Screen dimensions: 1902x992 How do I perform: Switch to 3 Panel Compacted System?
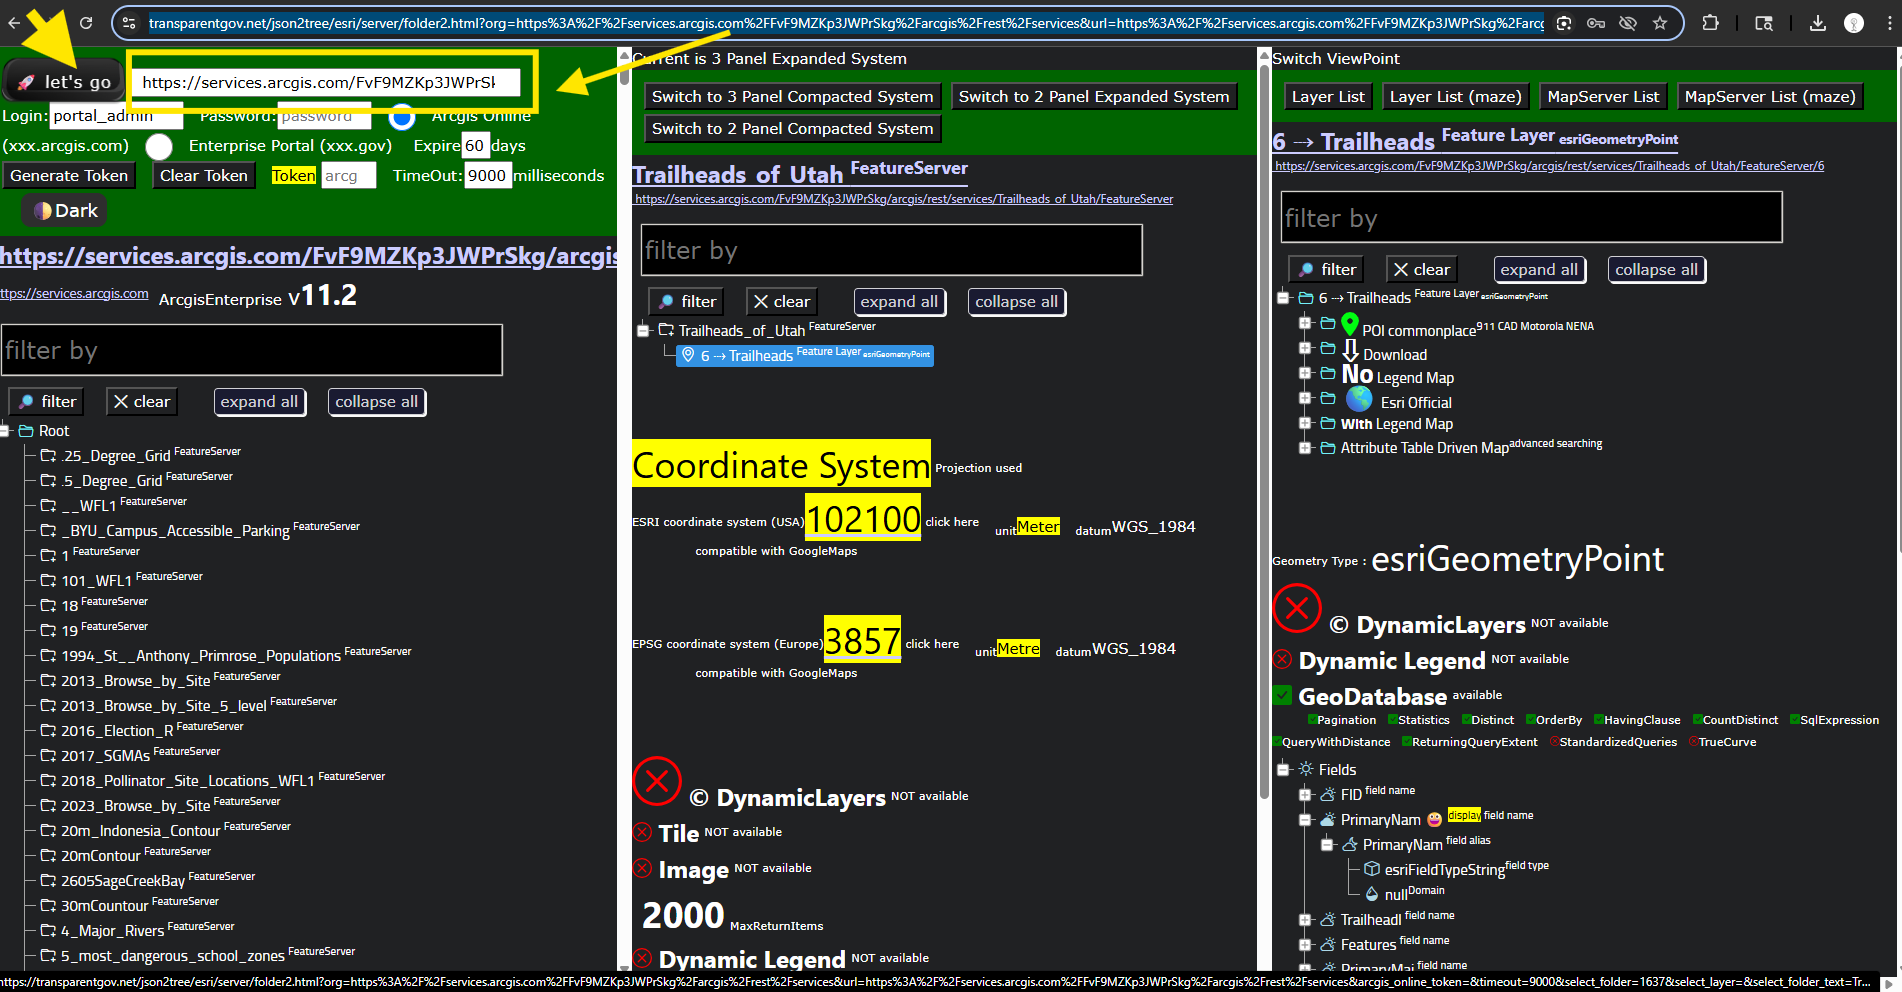tap(792, 97)
